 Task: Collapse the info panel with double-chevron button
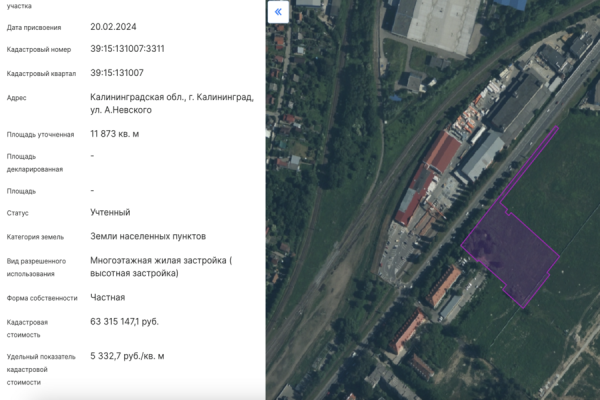click(x=278, y=12)
